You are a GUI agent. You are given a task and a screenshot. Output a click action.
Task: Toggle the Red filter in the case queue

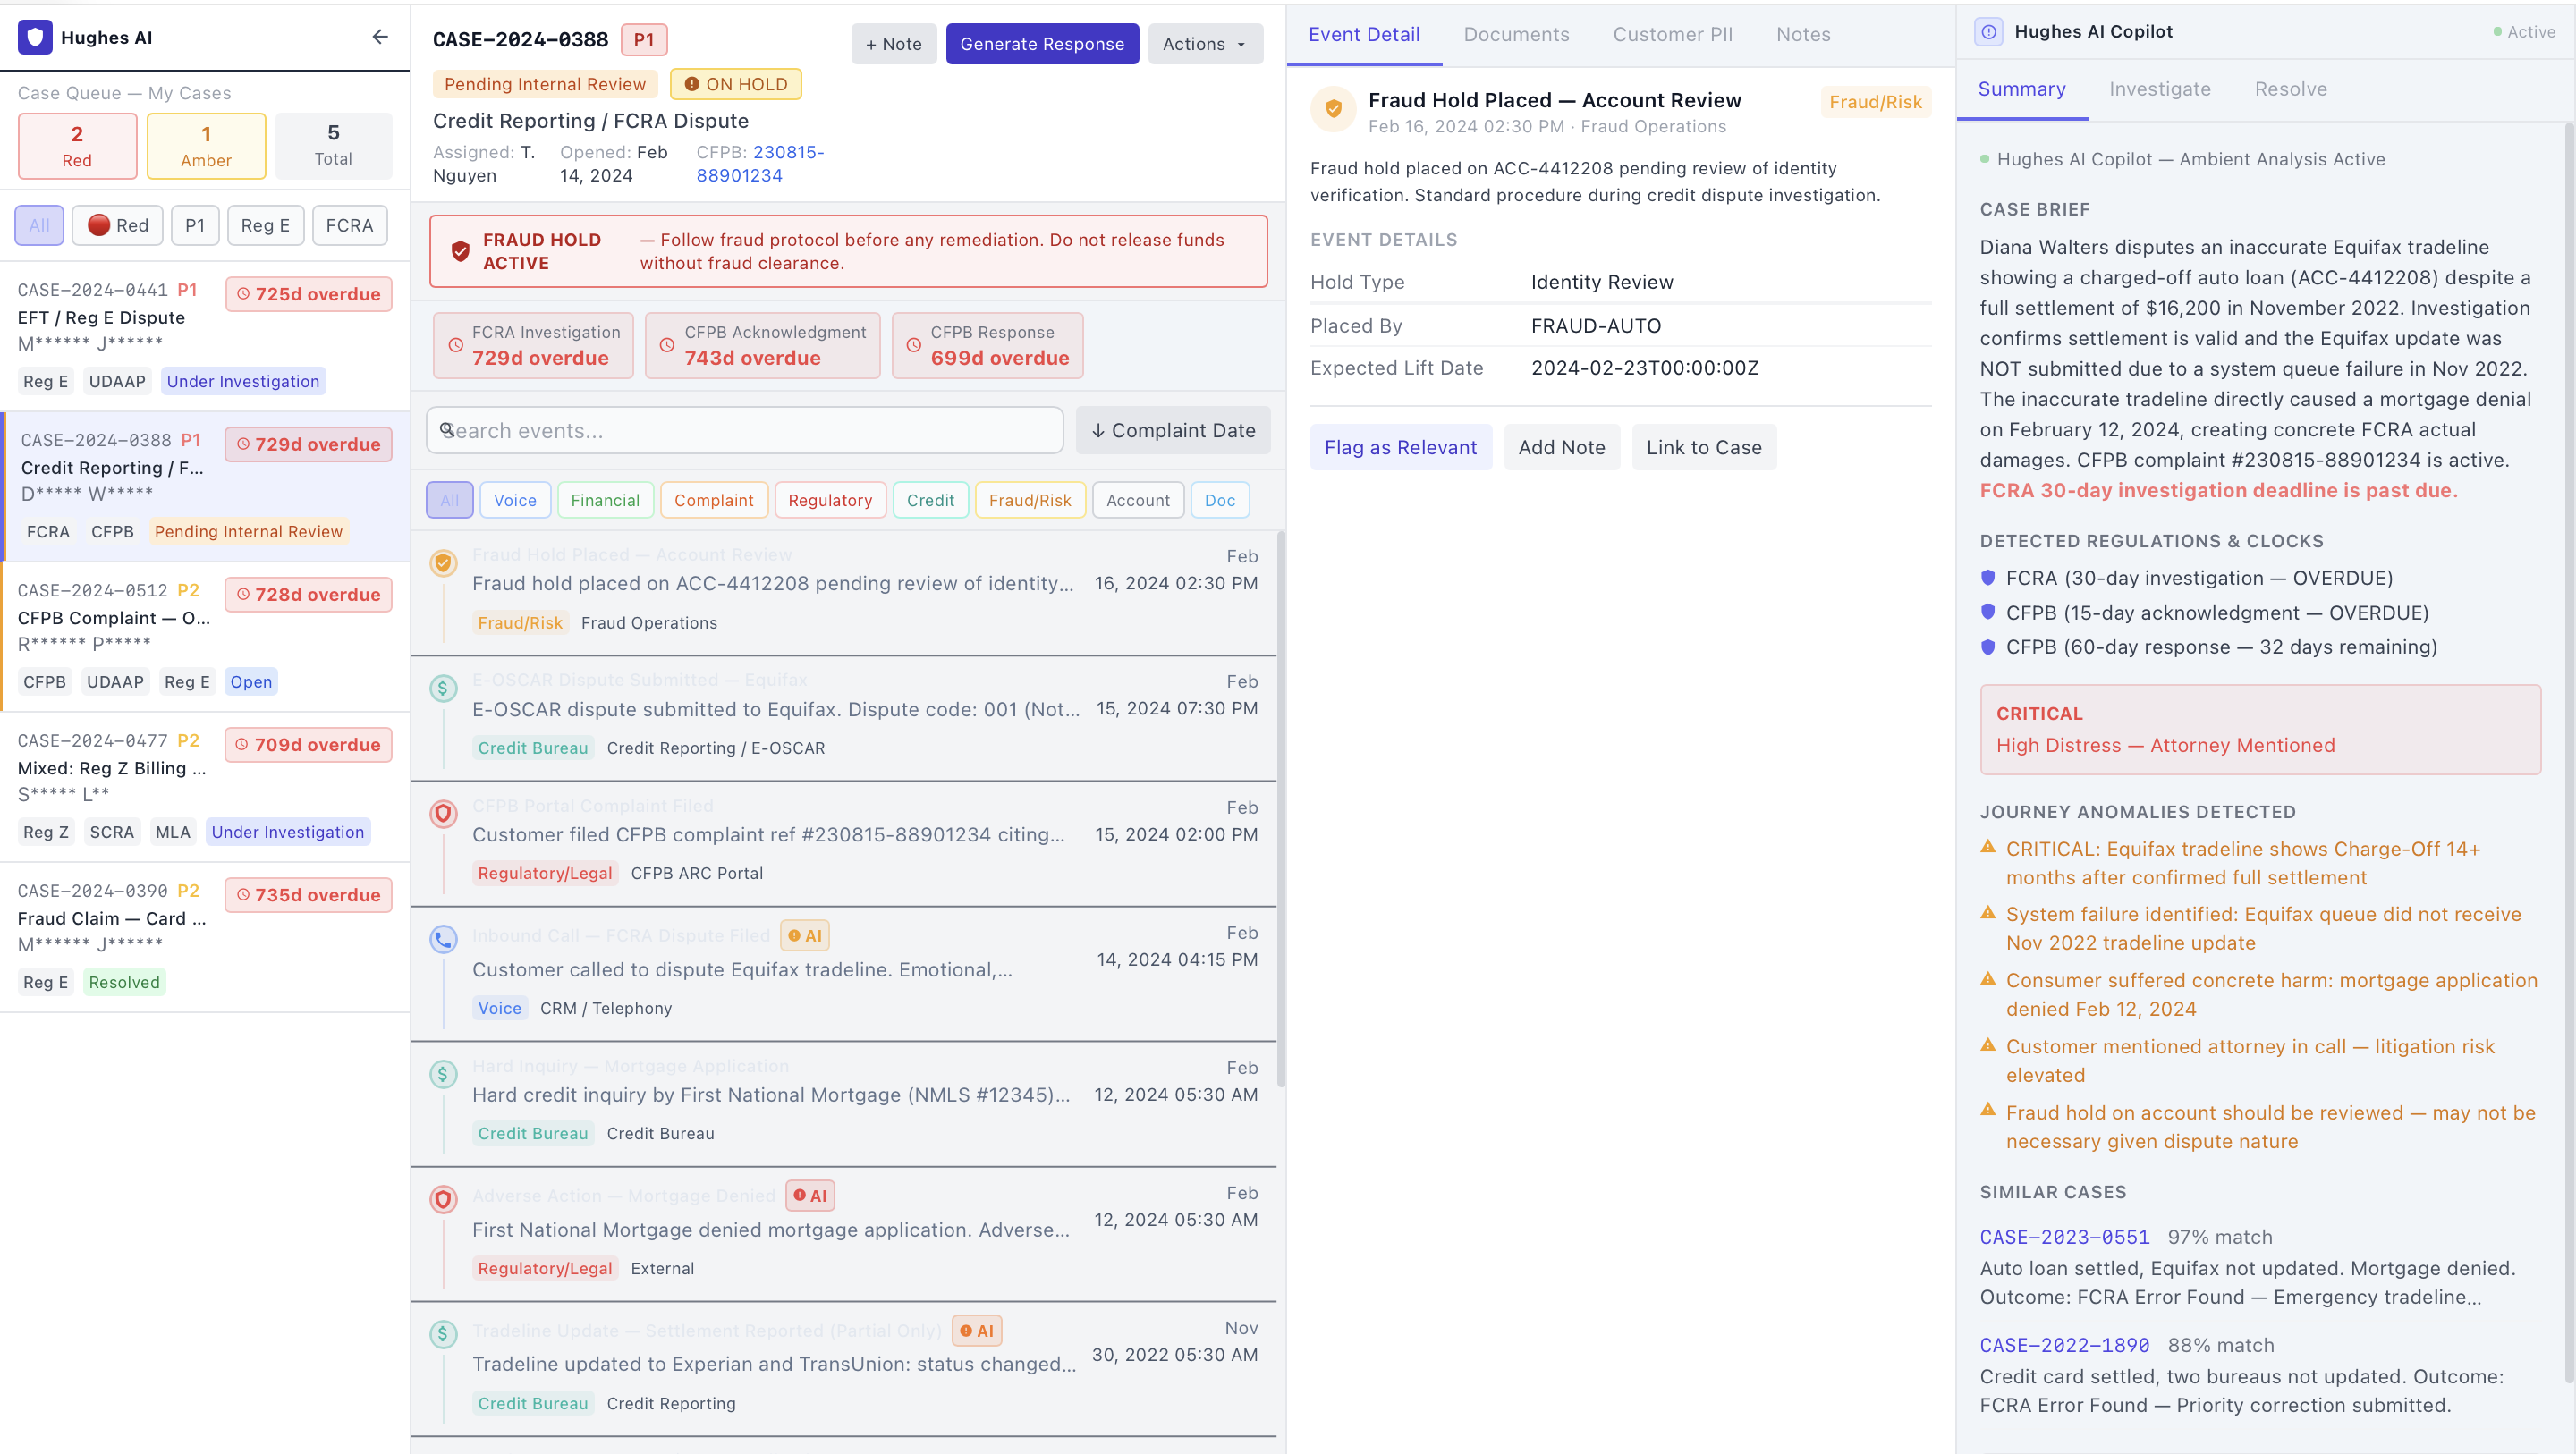tap(117, 225)
